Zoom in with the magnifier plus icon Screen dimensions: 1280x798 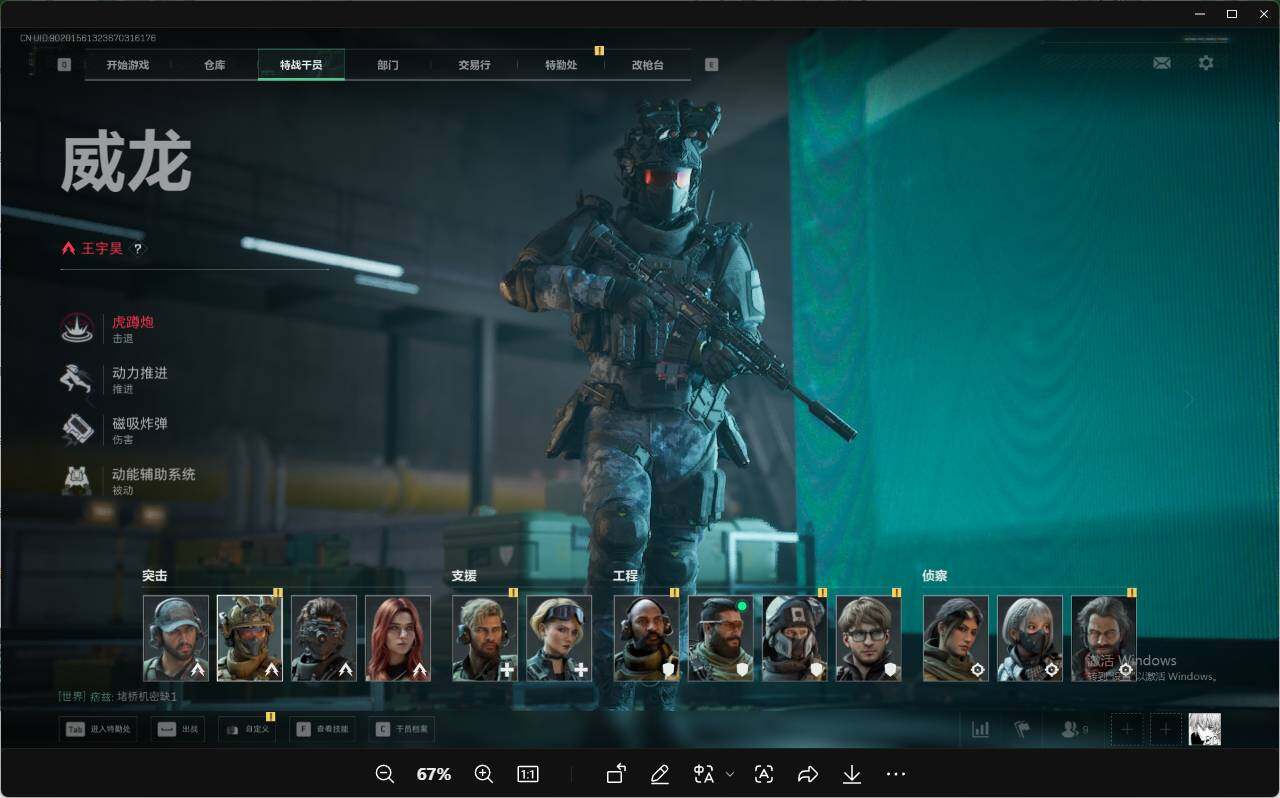tap(484, 774)
